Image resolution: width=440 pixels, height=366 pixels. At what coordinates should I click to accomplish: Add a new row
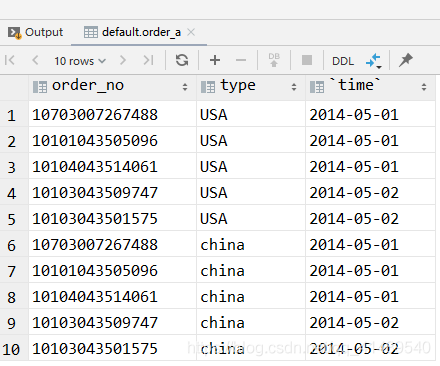click(215, 60)
